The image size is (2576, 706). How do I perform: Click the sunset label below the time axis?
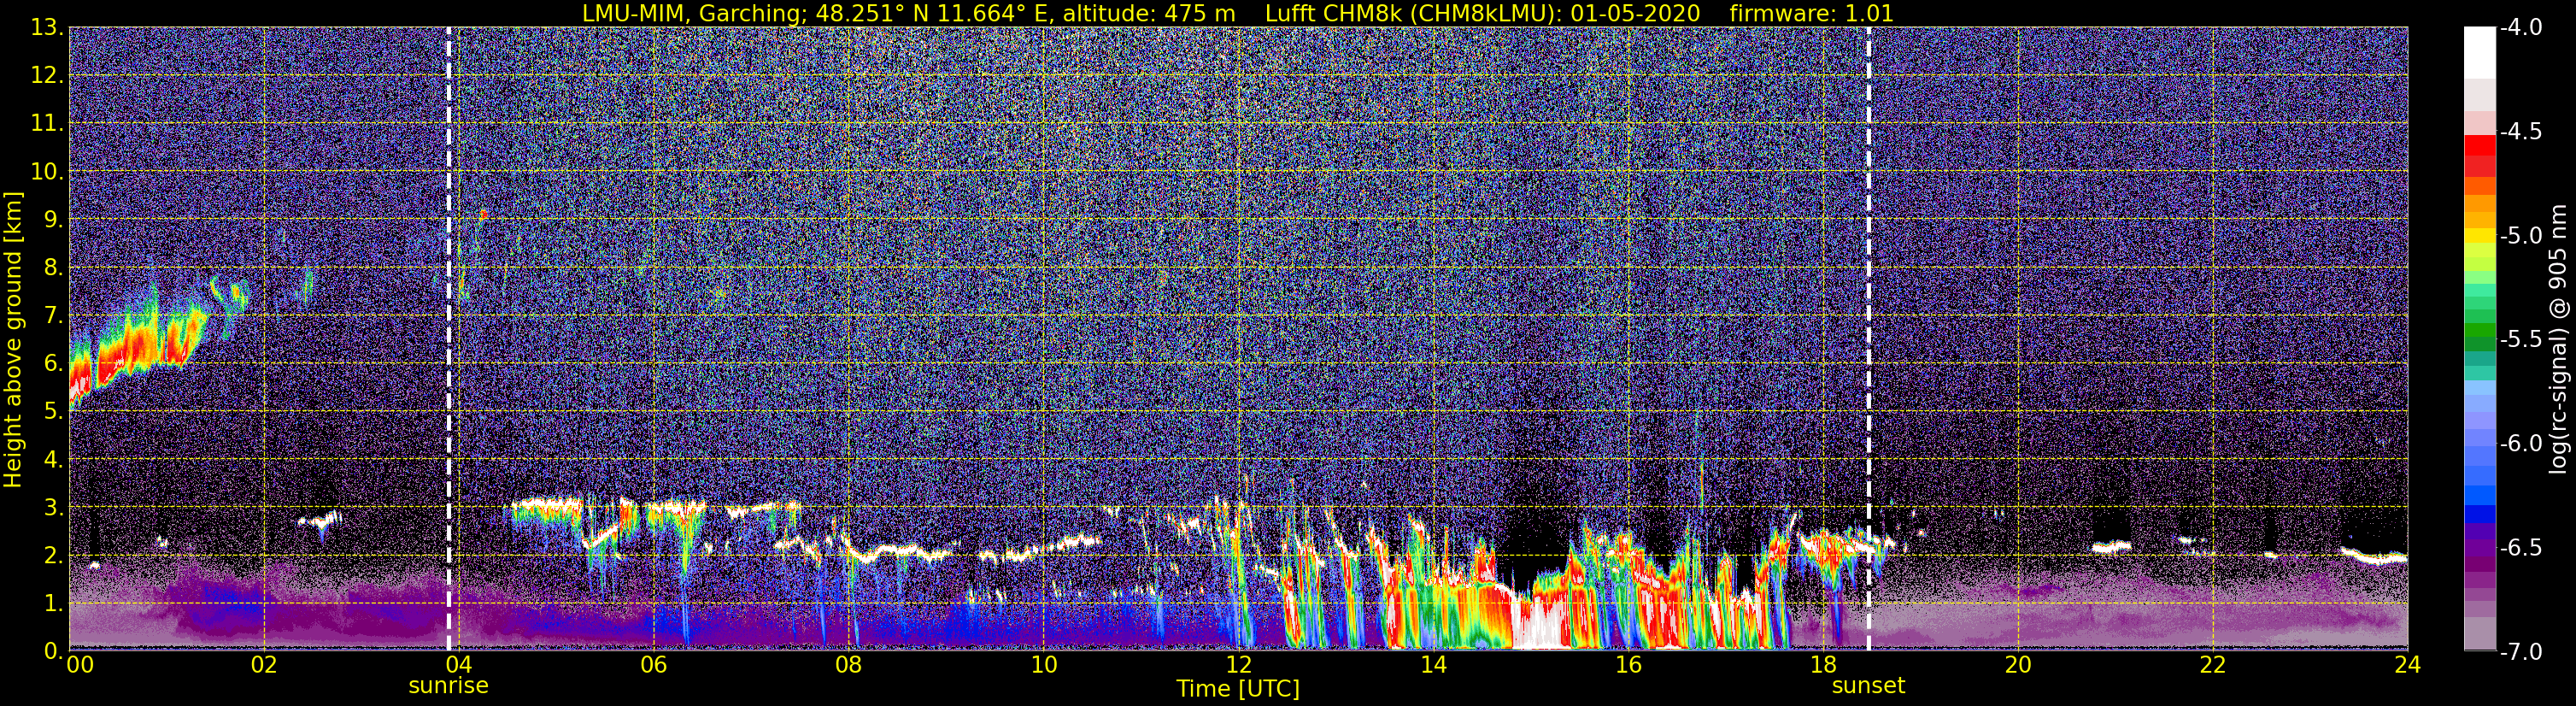pos(1868,686)
